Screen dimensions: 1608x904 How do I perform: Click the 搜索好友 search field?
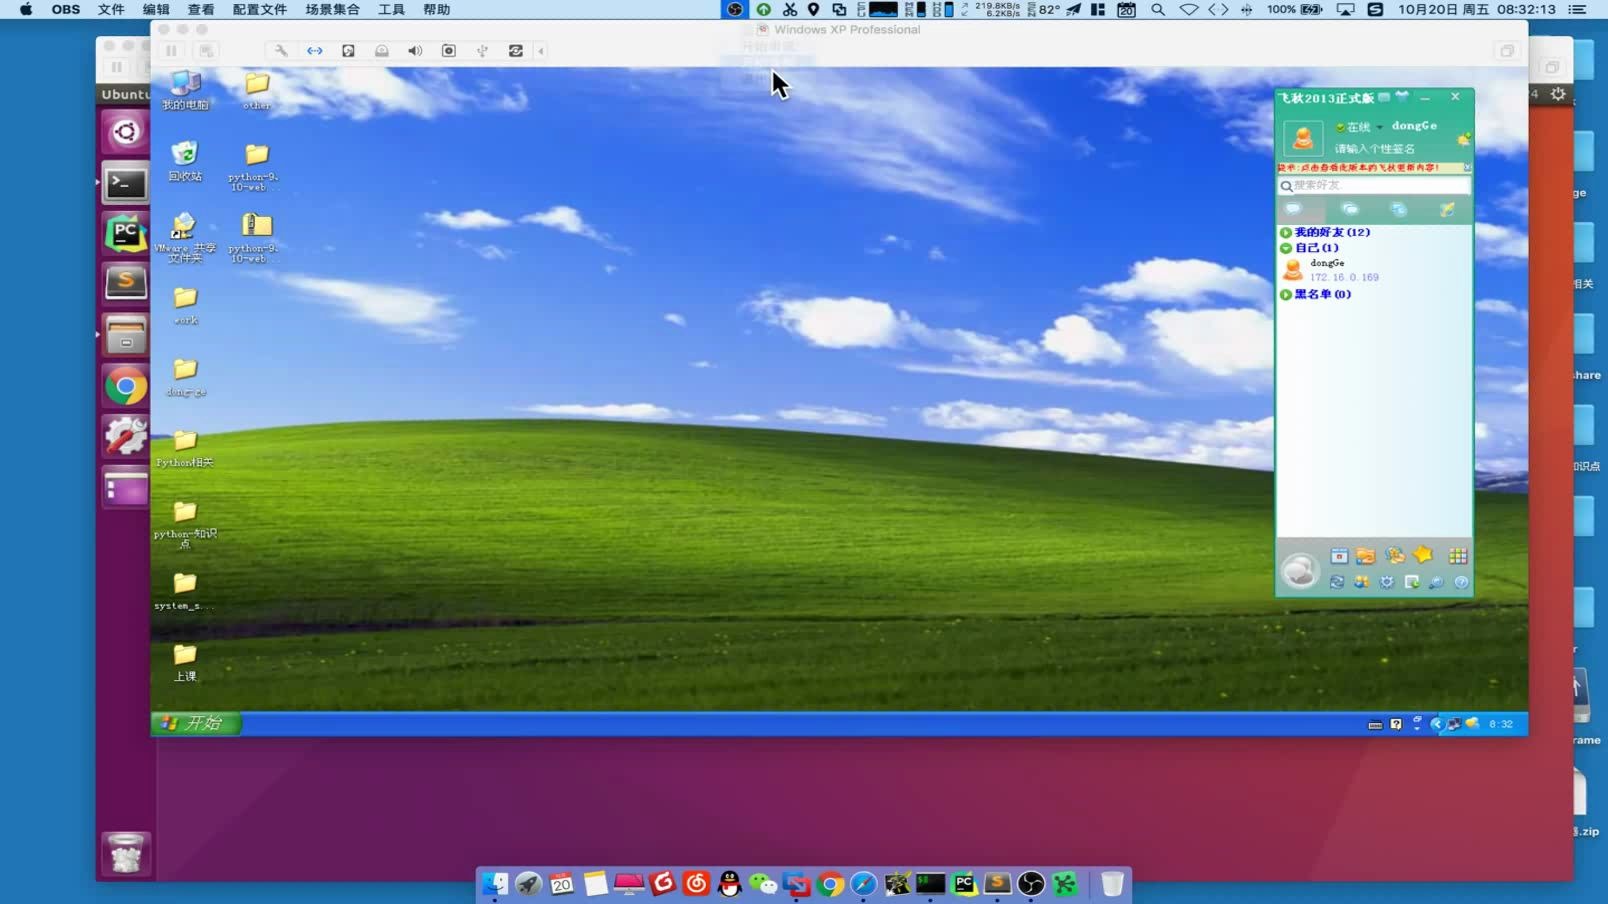coord(1374,185)
